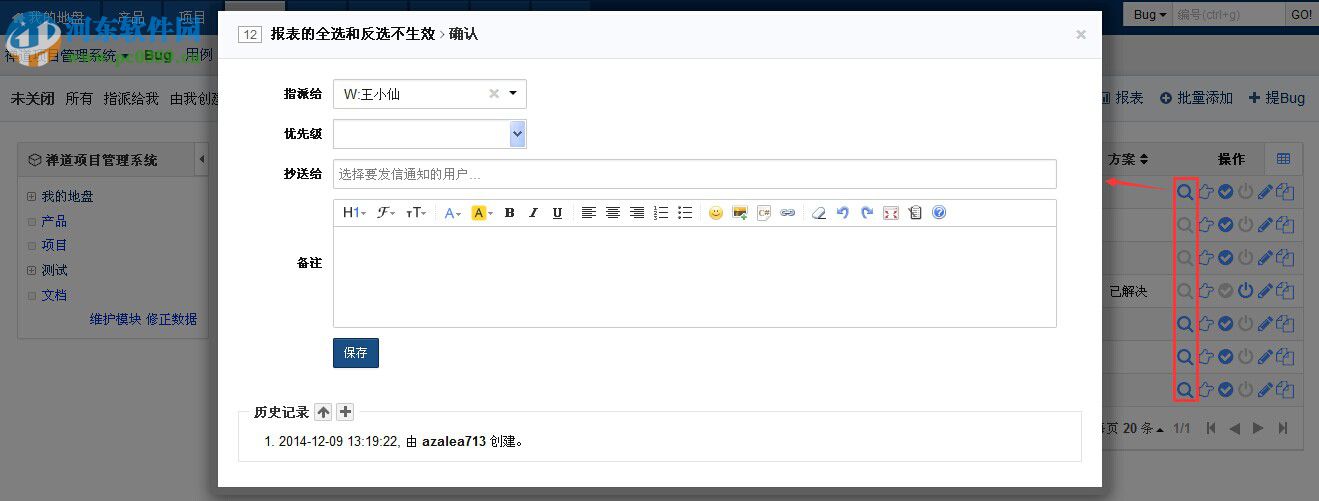This screenshot has width=1319, height=501.
Task: Toggle history details with the plus button
Action: coord(345,412)
